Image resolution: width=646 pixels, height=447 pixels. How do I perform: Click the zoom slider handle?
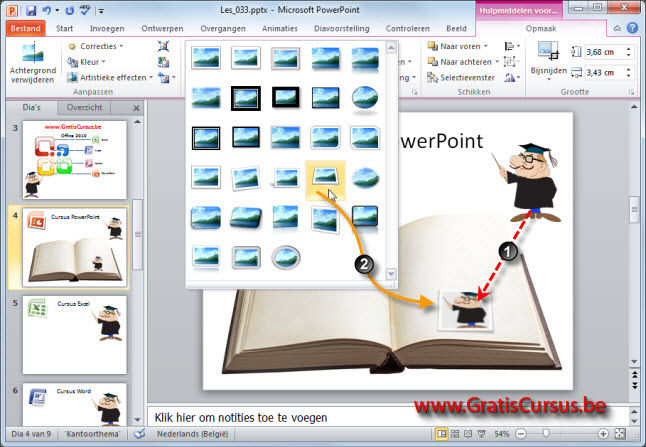click(x=546, y=433)
